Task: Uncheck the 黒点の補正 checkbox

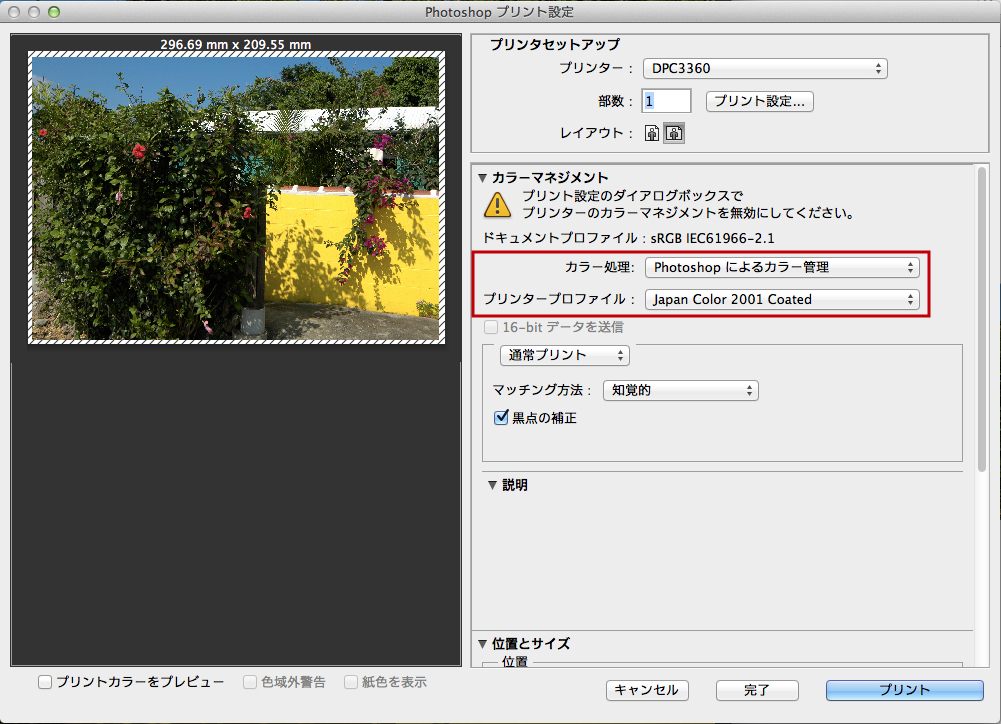Action: pos(503,418)
